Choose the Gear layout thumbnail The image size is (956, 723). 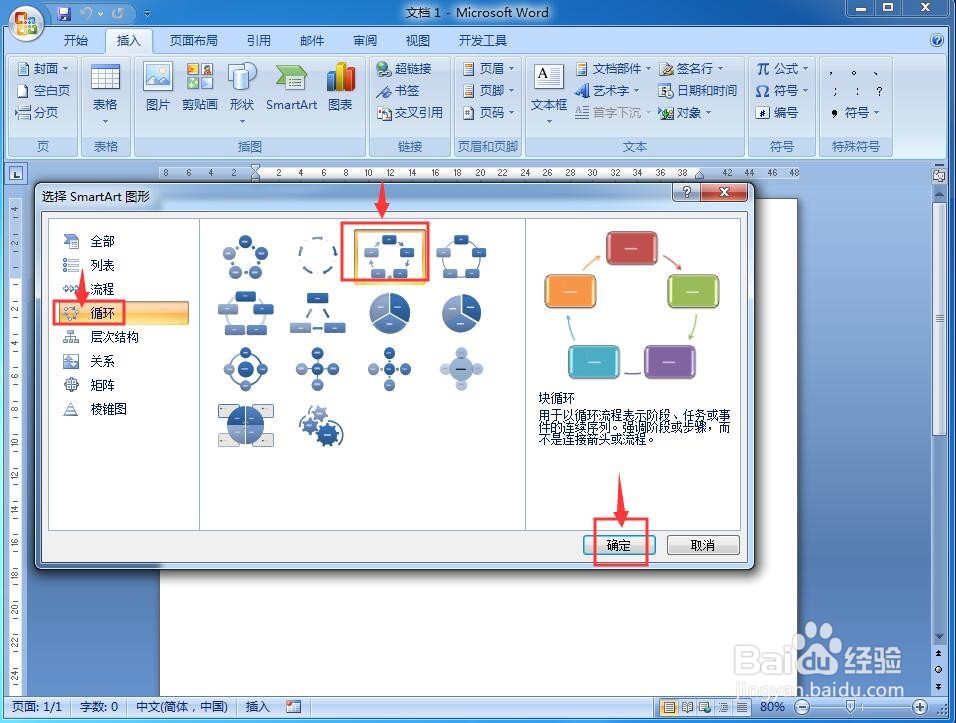(321, 426)
